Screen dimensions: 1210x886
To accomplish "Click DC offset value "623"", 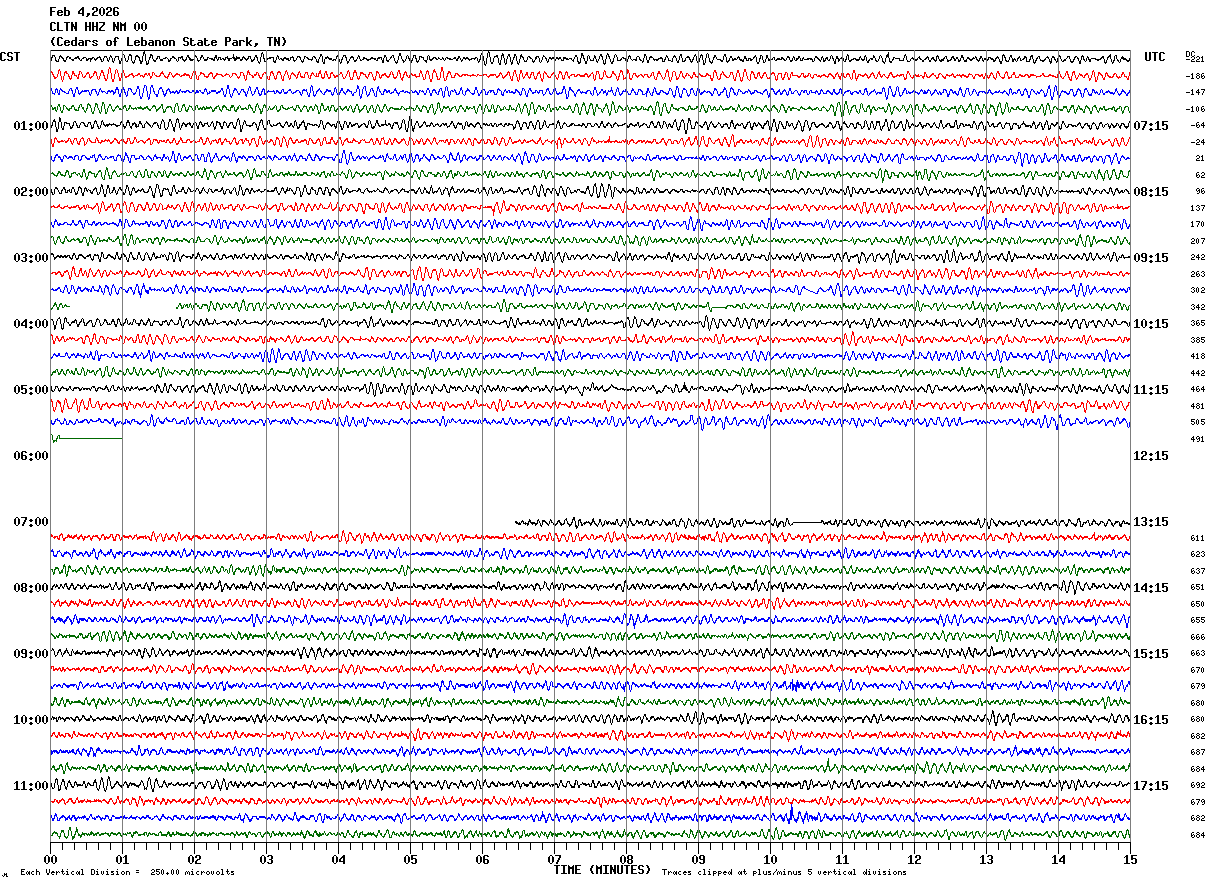I will tap(1198, 554).
